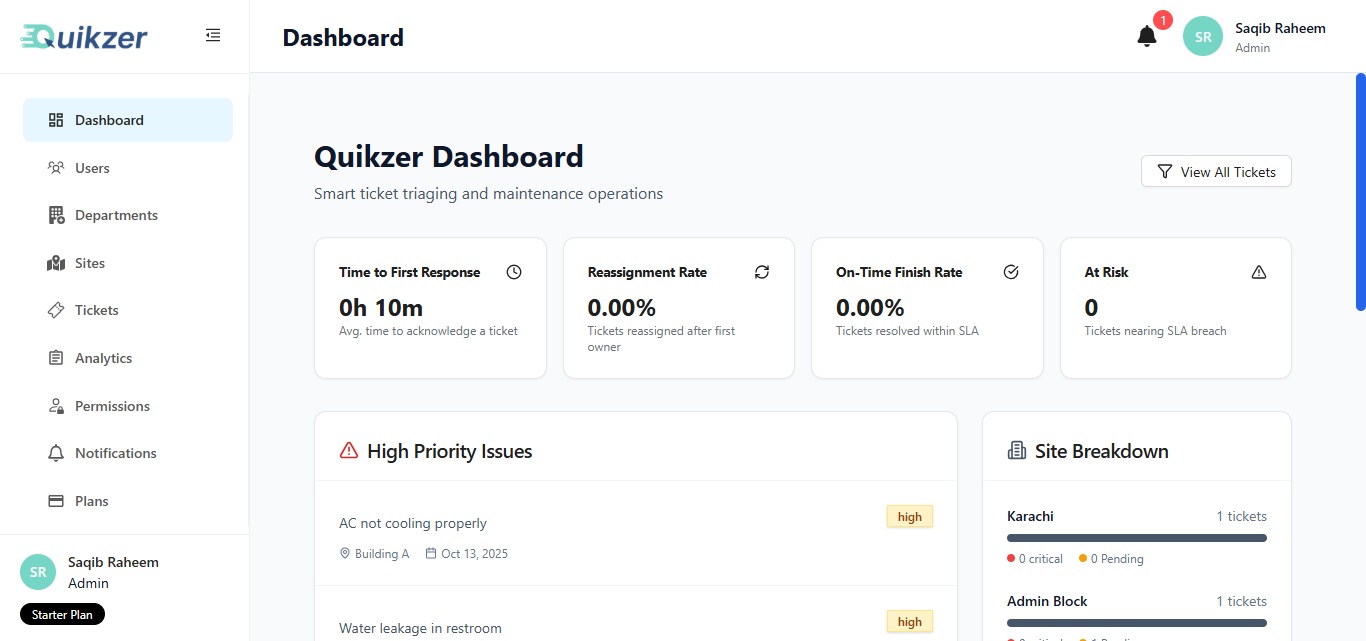Viewport: 1366px width, 641px height.
Task: Click the check-circle icon on On-Time Finish Rate
Action: tap(1011, 272)
